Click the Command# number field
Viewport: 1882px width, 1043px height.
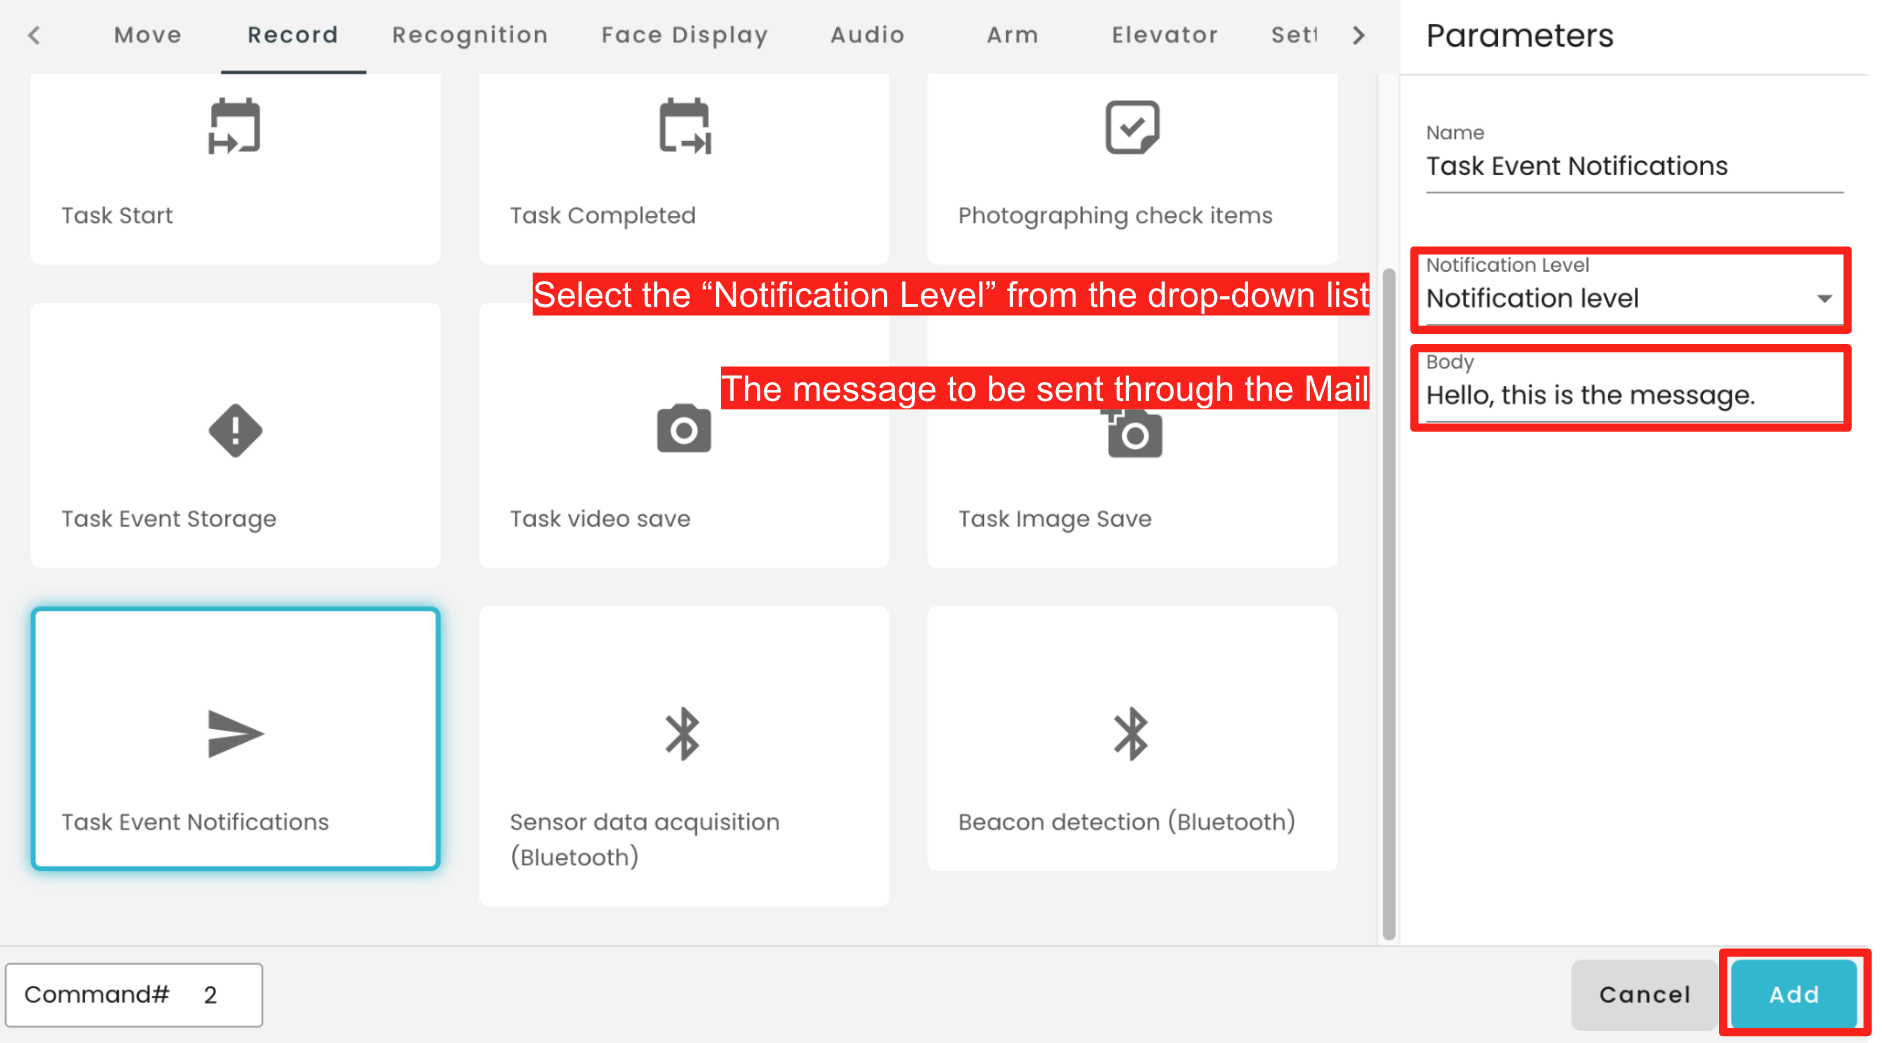point(134,995)
